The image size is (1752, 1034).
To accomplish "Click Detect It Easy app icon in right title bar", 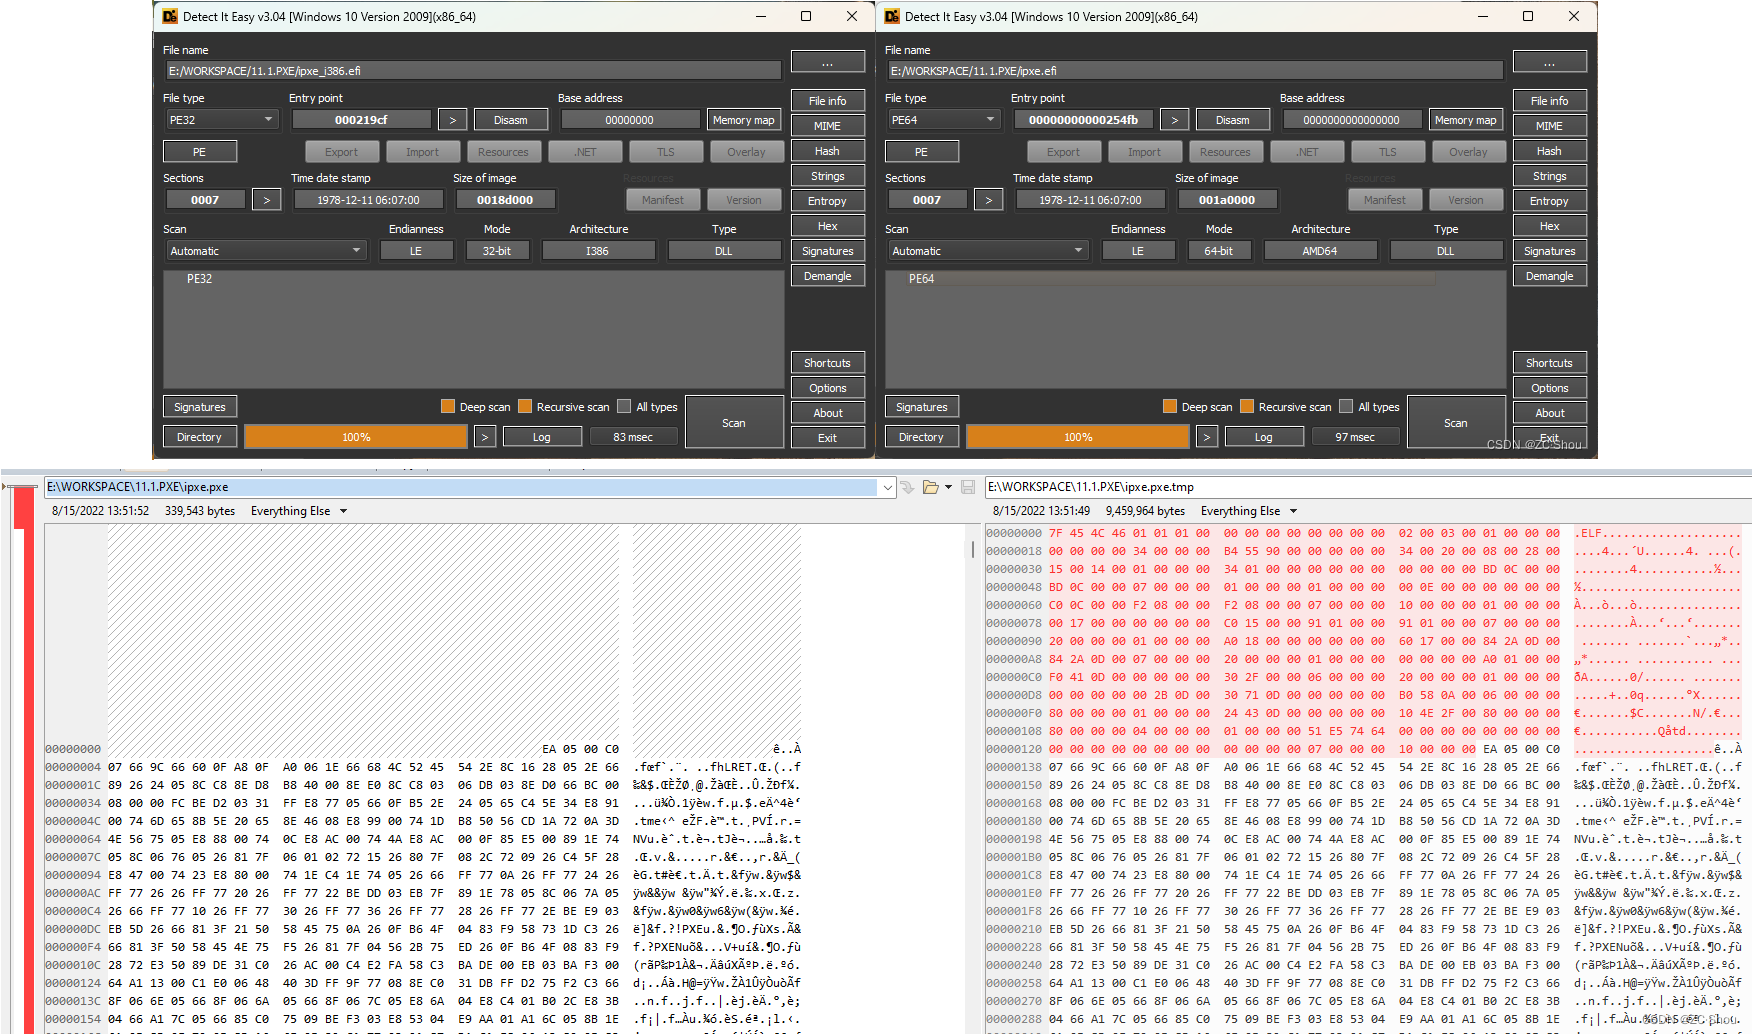I will coord(891,16).
